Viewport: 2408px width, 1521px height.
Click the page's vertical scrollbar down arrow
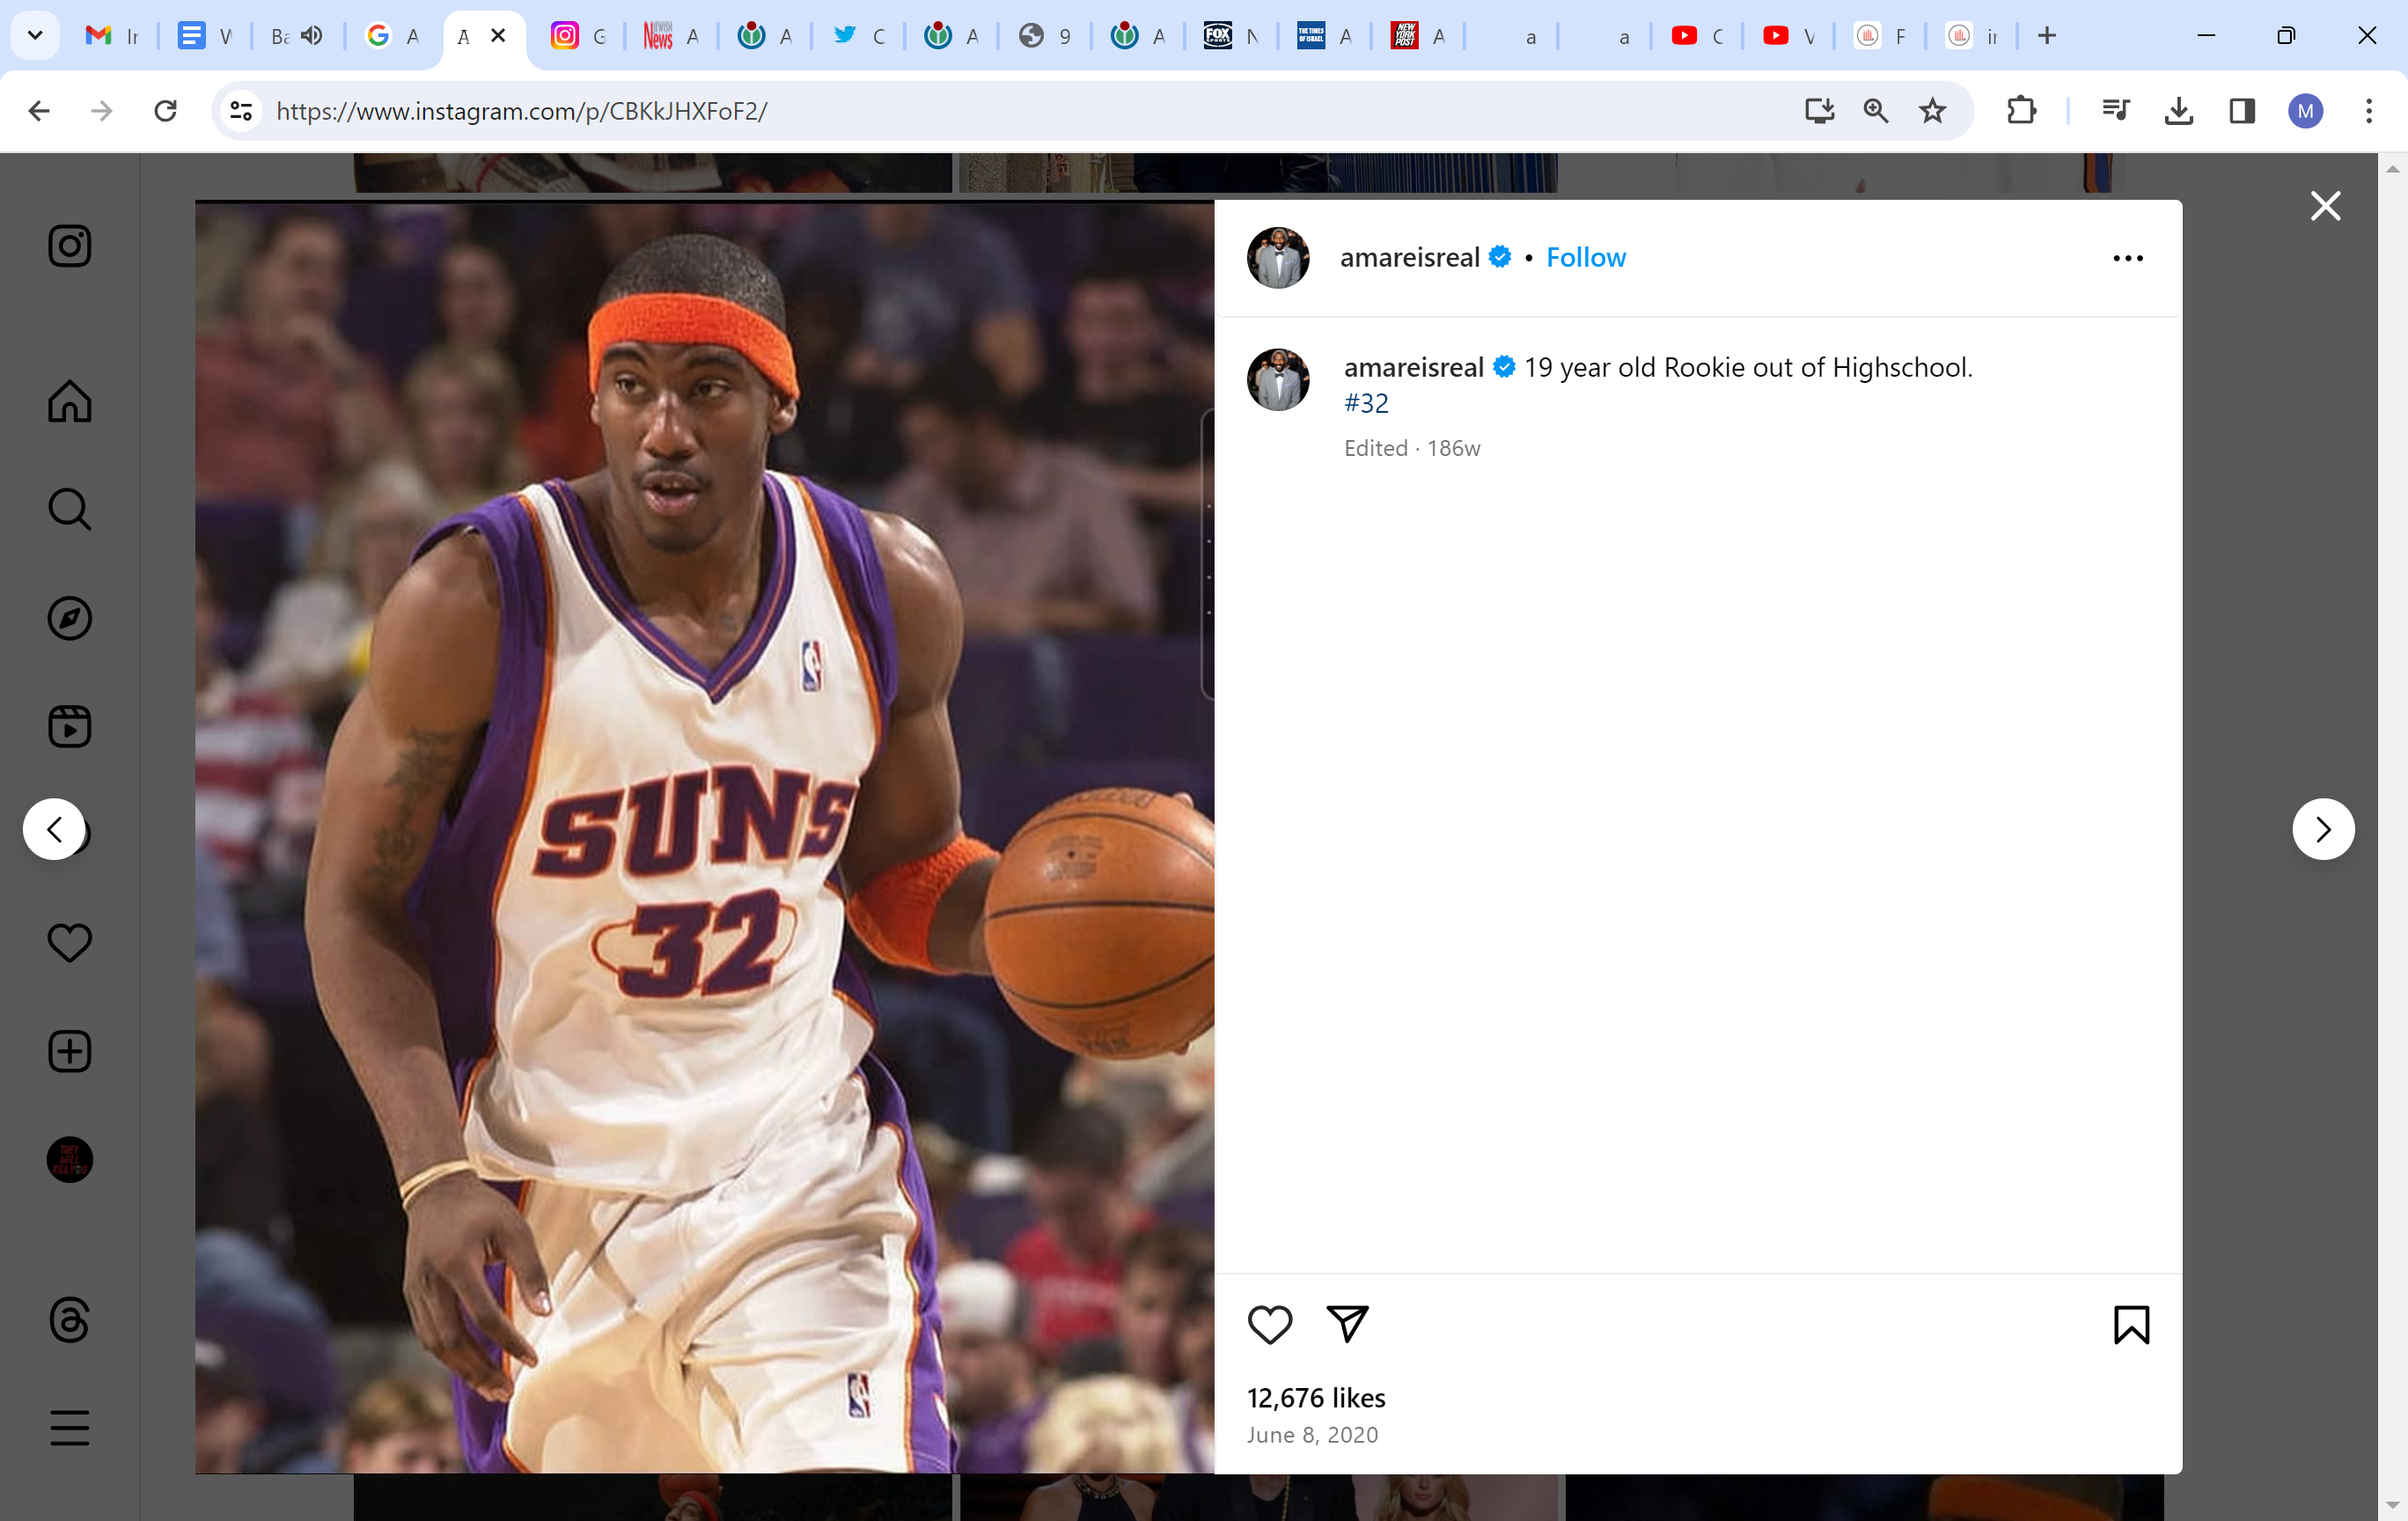point(2393,1505)
